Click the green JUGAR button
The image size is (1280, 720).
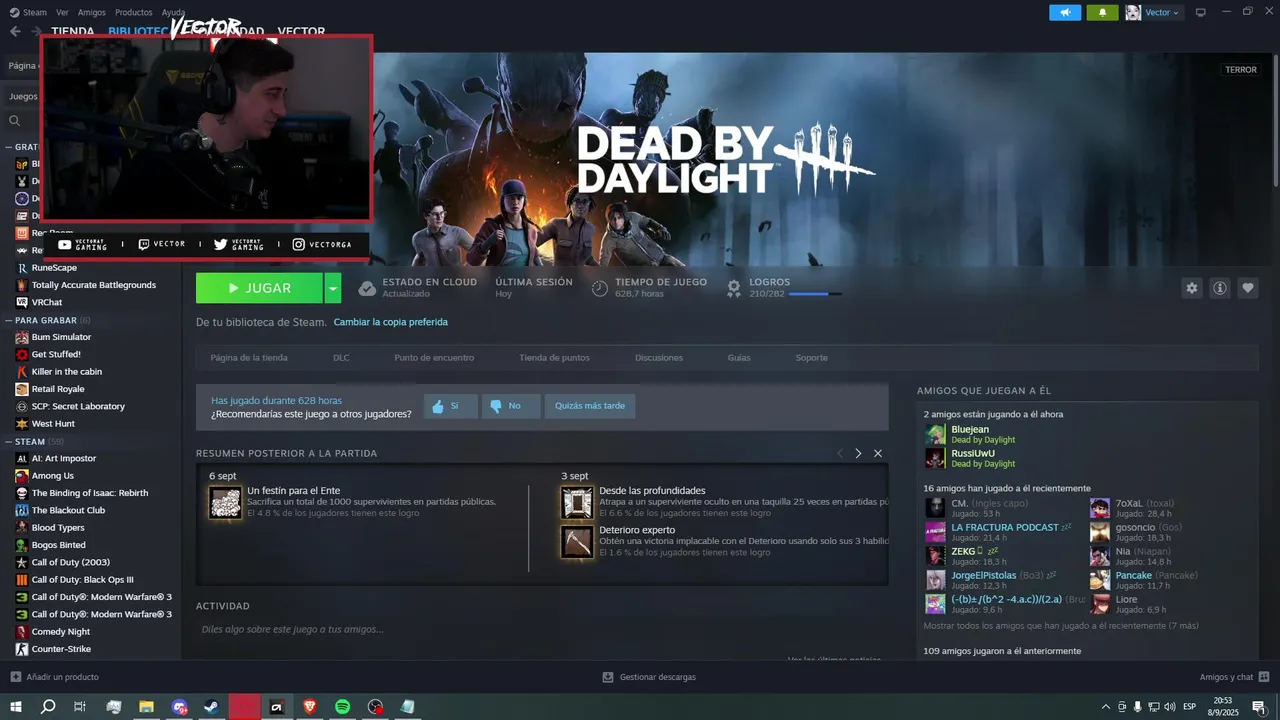click(259, 288)
